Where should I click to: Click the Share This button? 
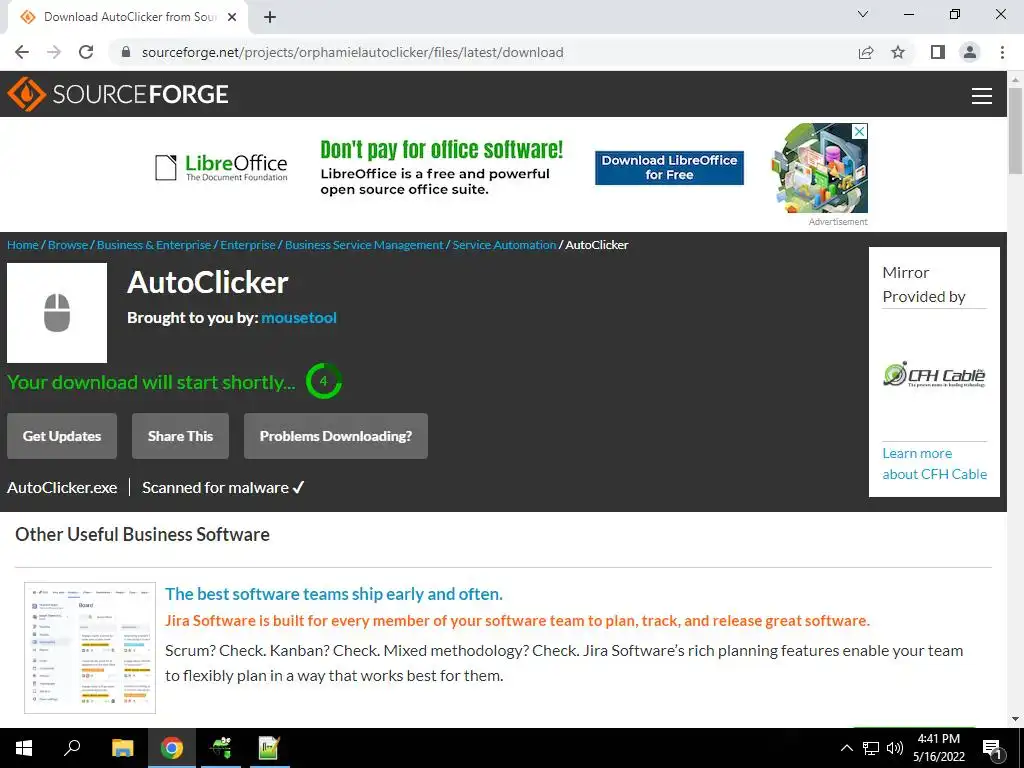pos(180,436)
